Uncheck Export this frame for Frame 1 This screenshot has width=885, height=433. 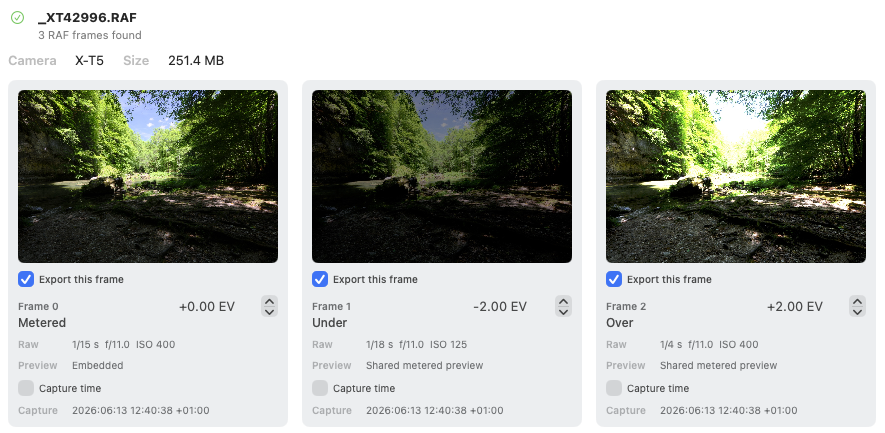[320, 279]
